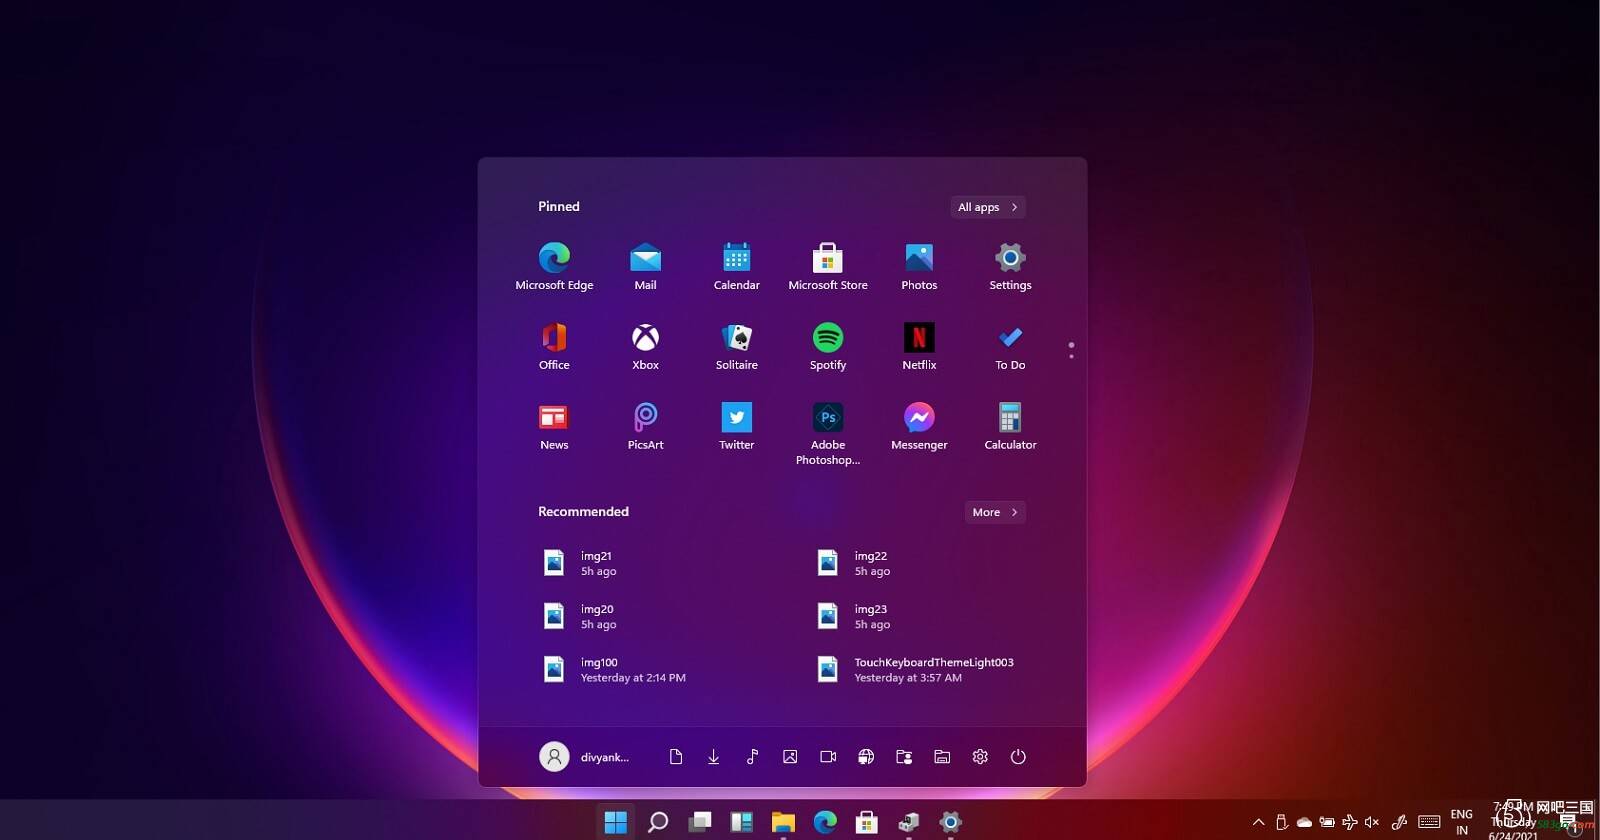Open Microsoft Edge from pinned apps
This screenshot has width=1600, height=840.
[x=554, y=266]
